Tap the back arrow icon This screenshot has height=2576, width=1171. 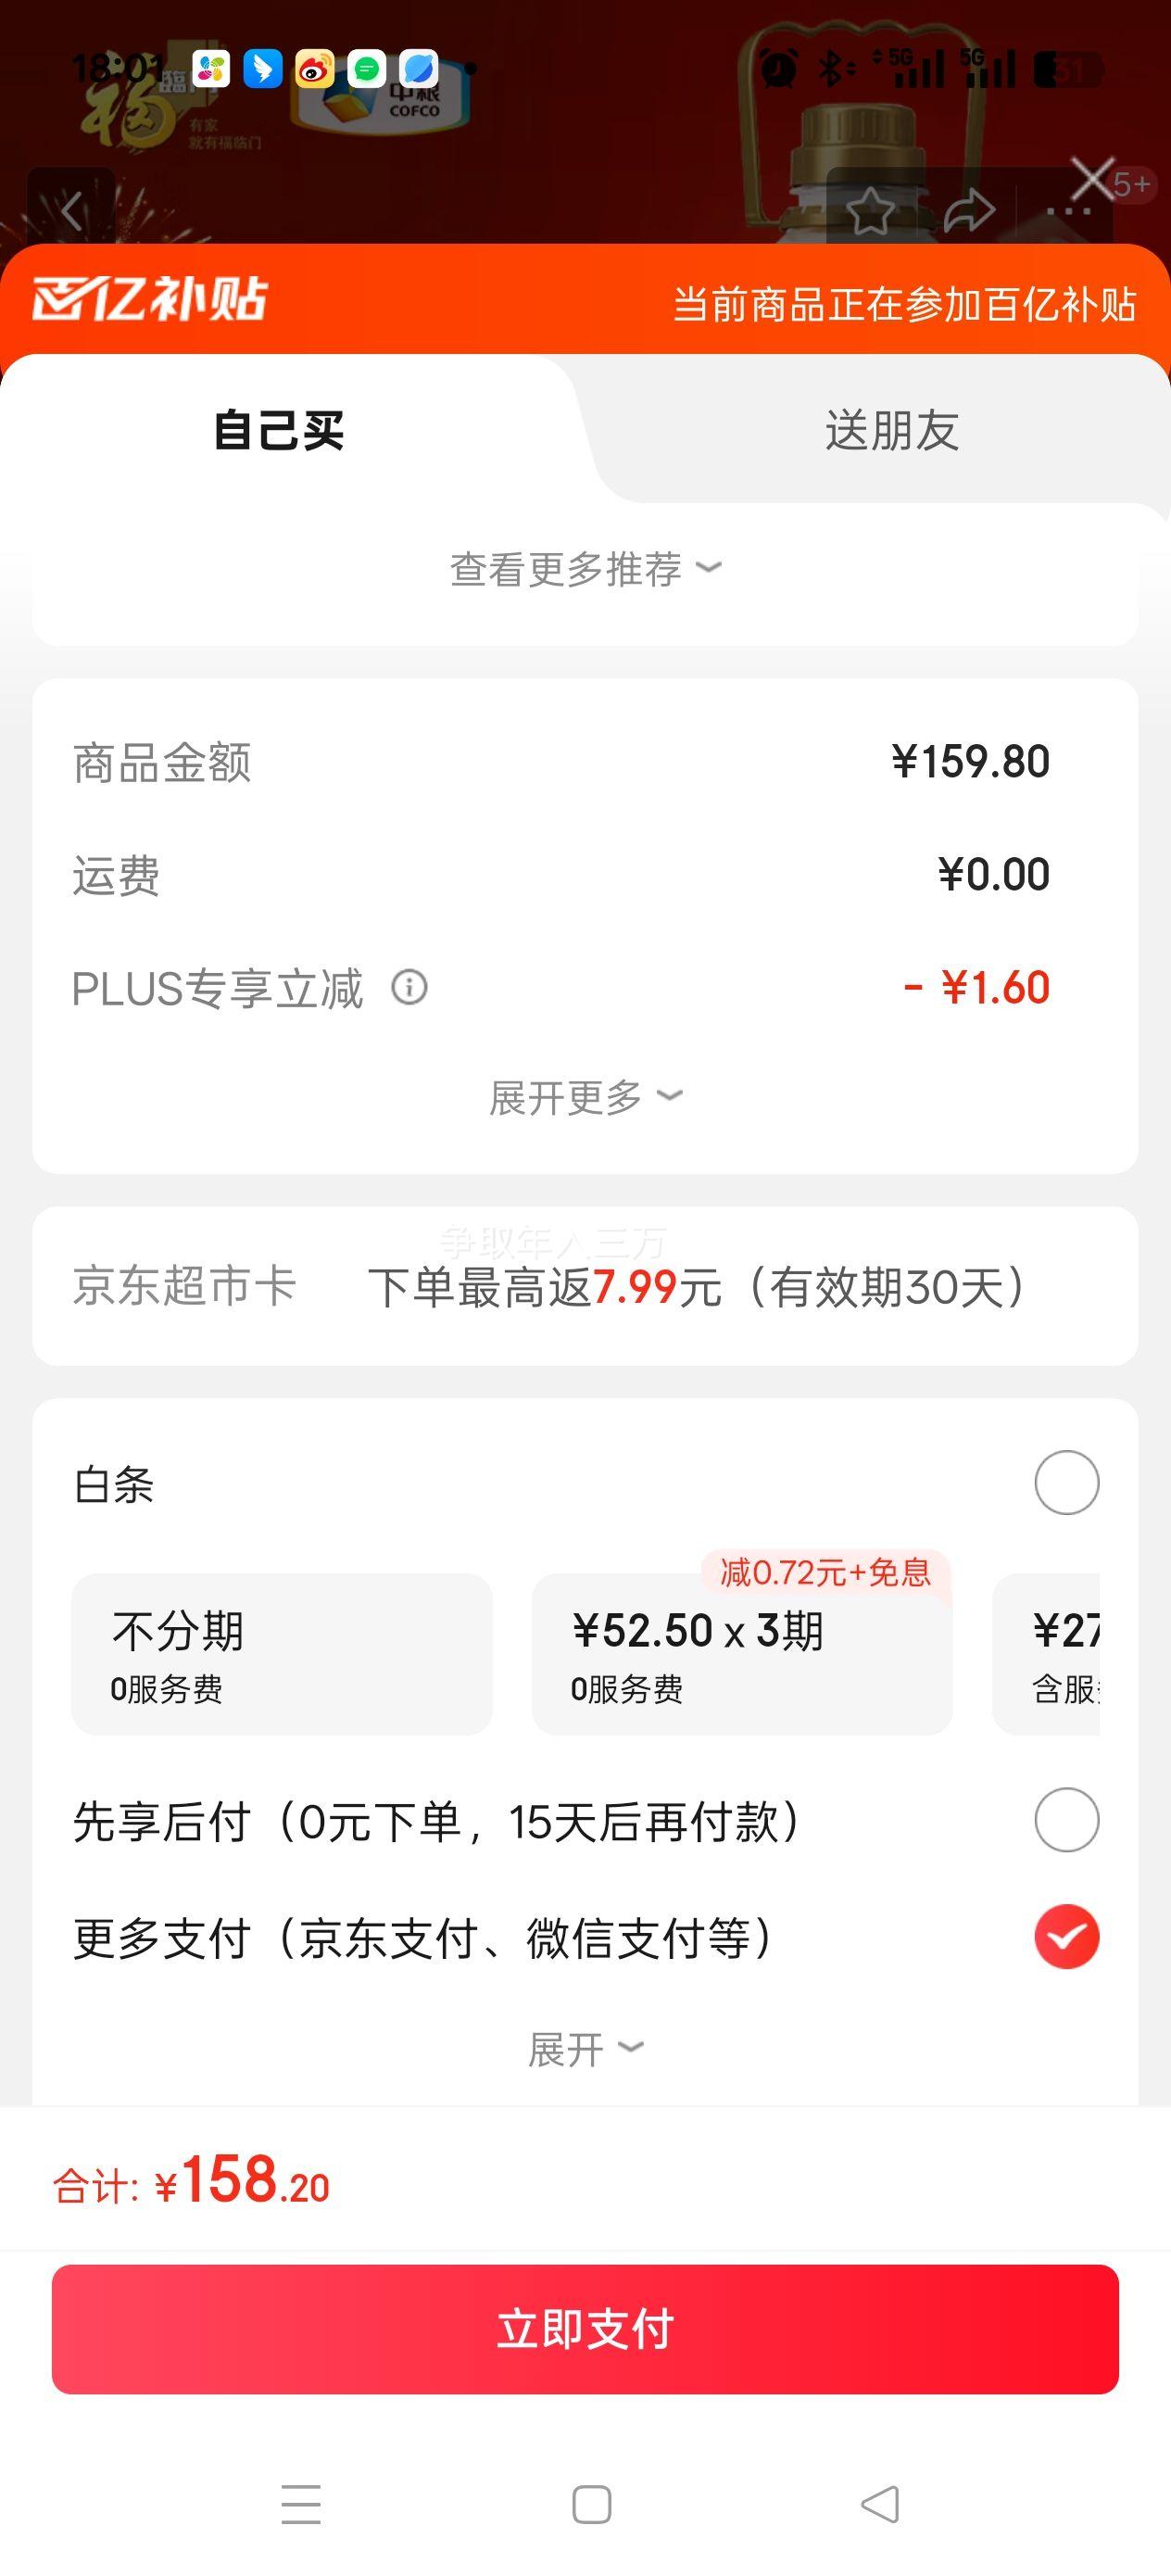[71, 211]
